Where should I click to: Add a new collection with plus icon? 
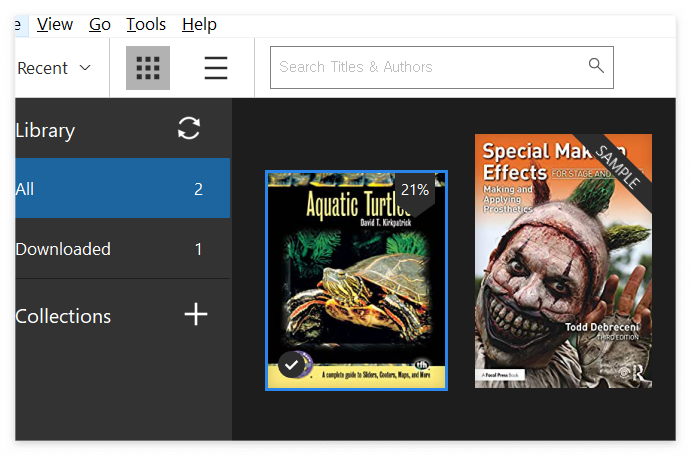point(196,315)
